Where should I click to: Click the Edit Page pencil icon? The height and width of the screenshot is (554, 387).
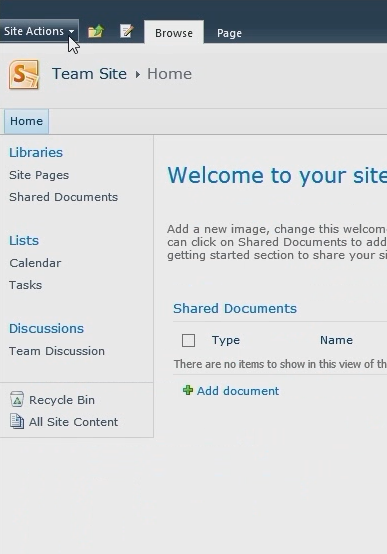(x=126, y=31)
